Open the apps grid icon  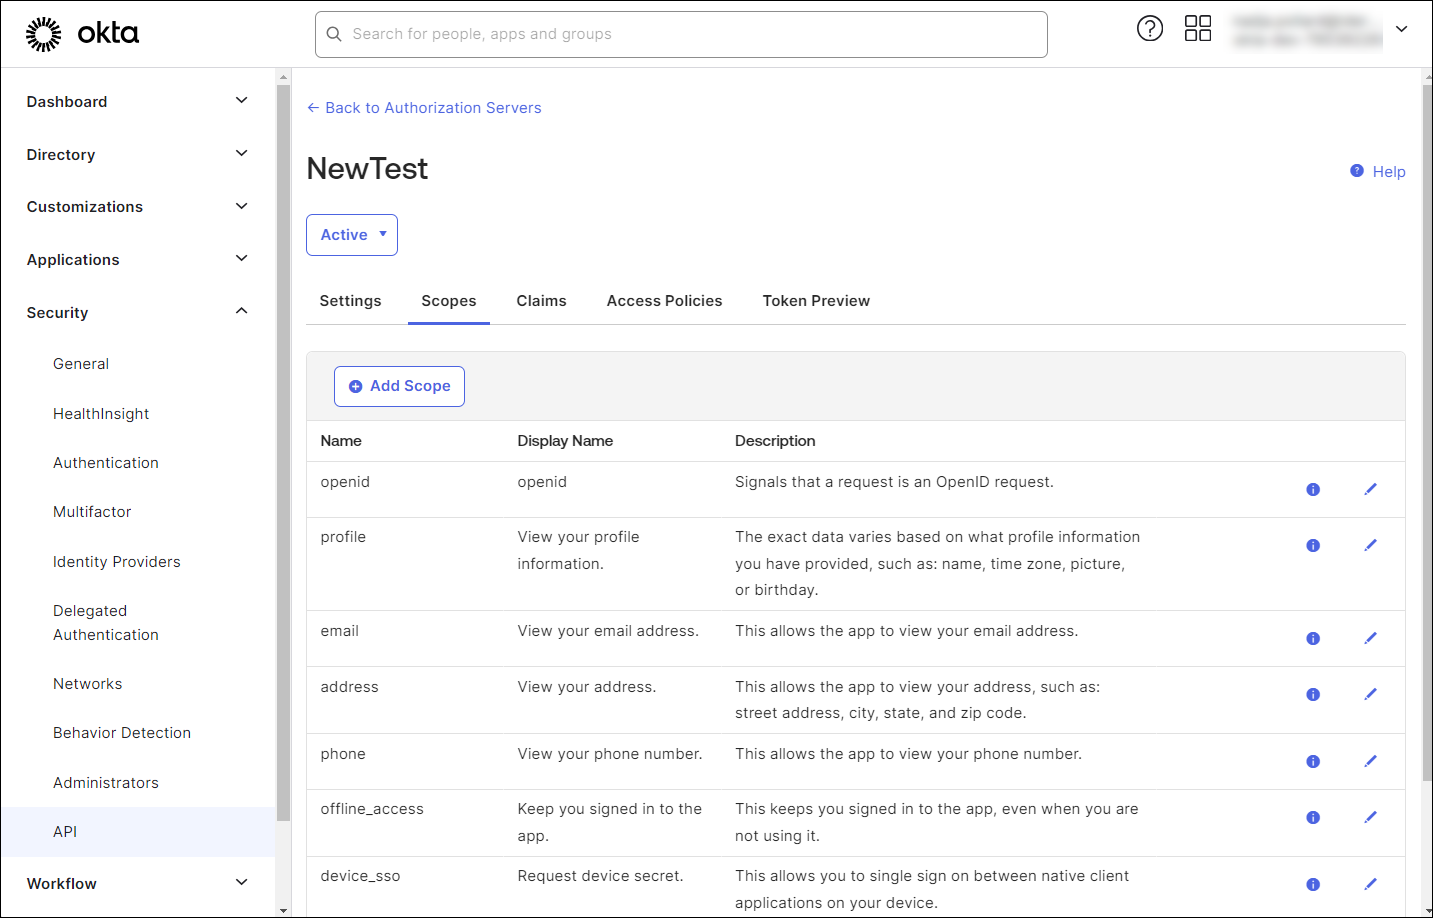1198,28
